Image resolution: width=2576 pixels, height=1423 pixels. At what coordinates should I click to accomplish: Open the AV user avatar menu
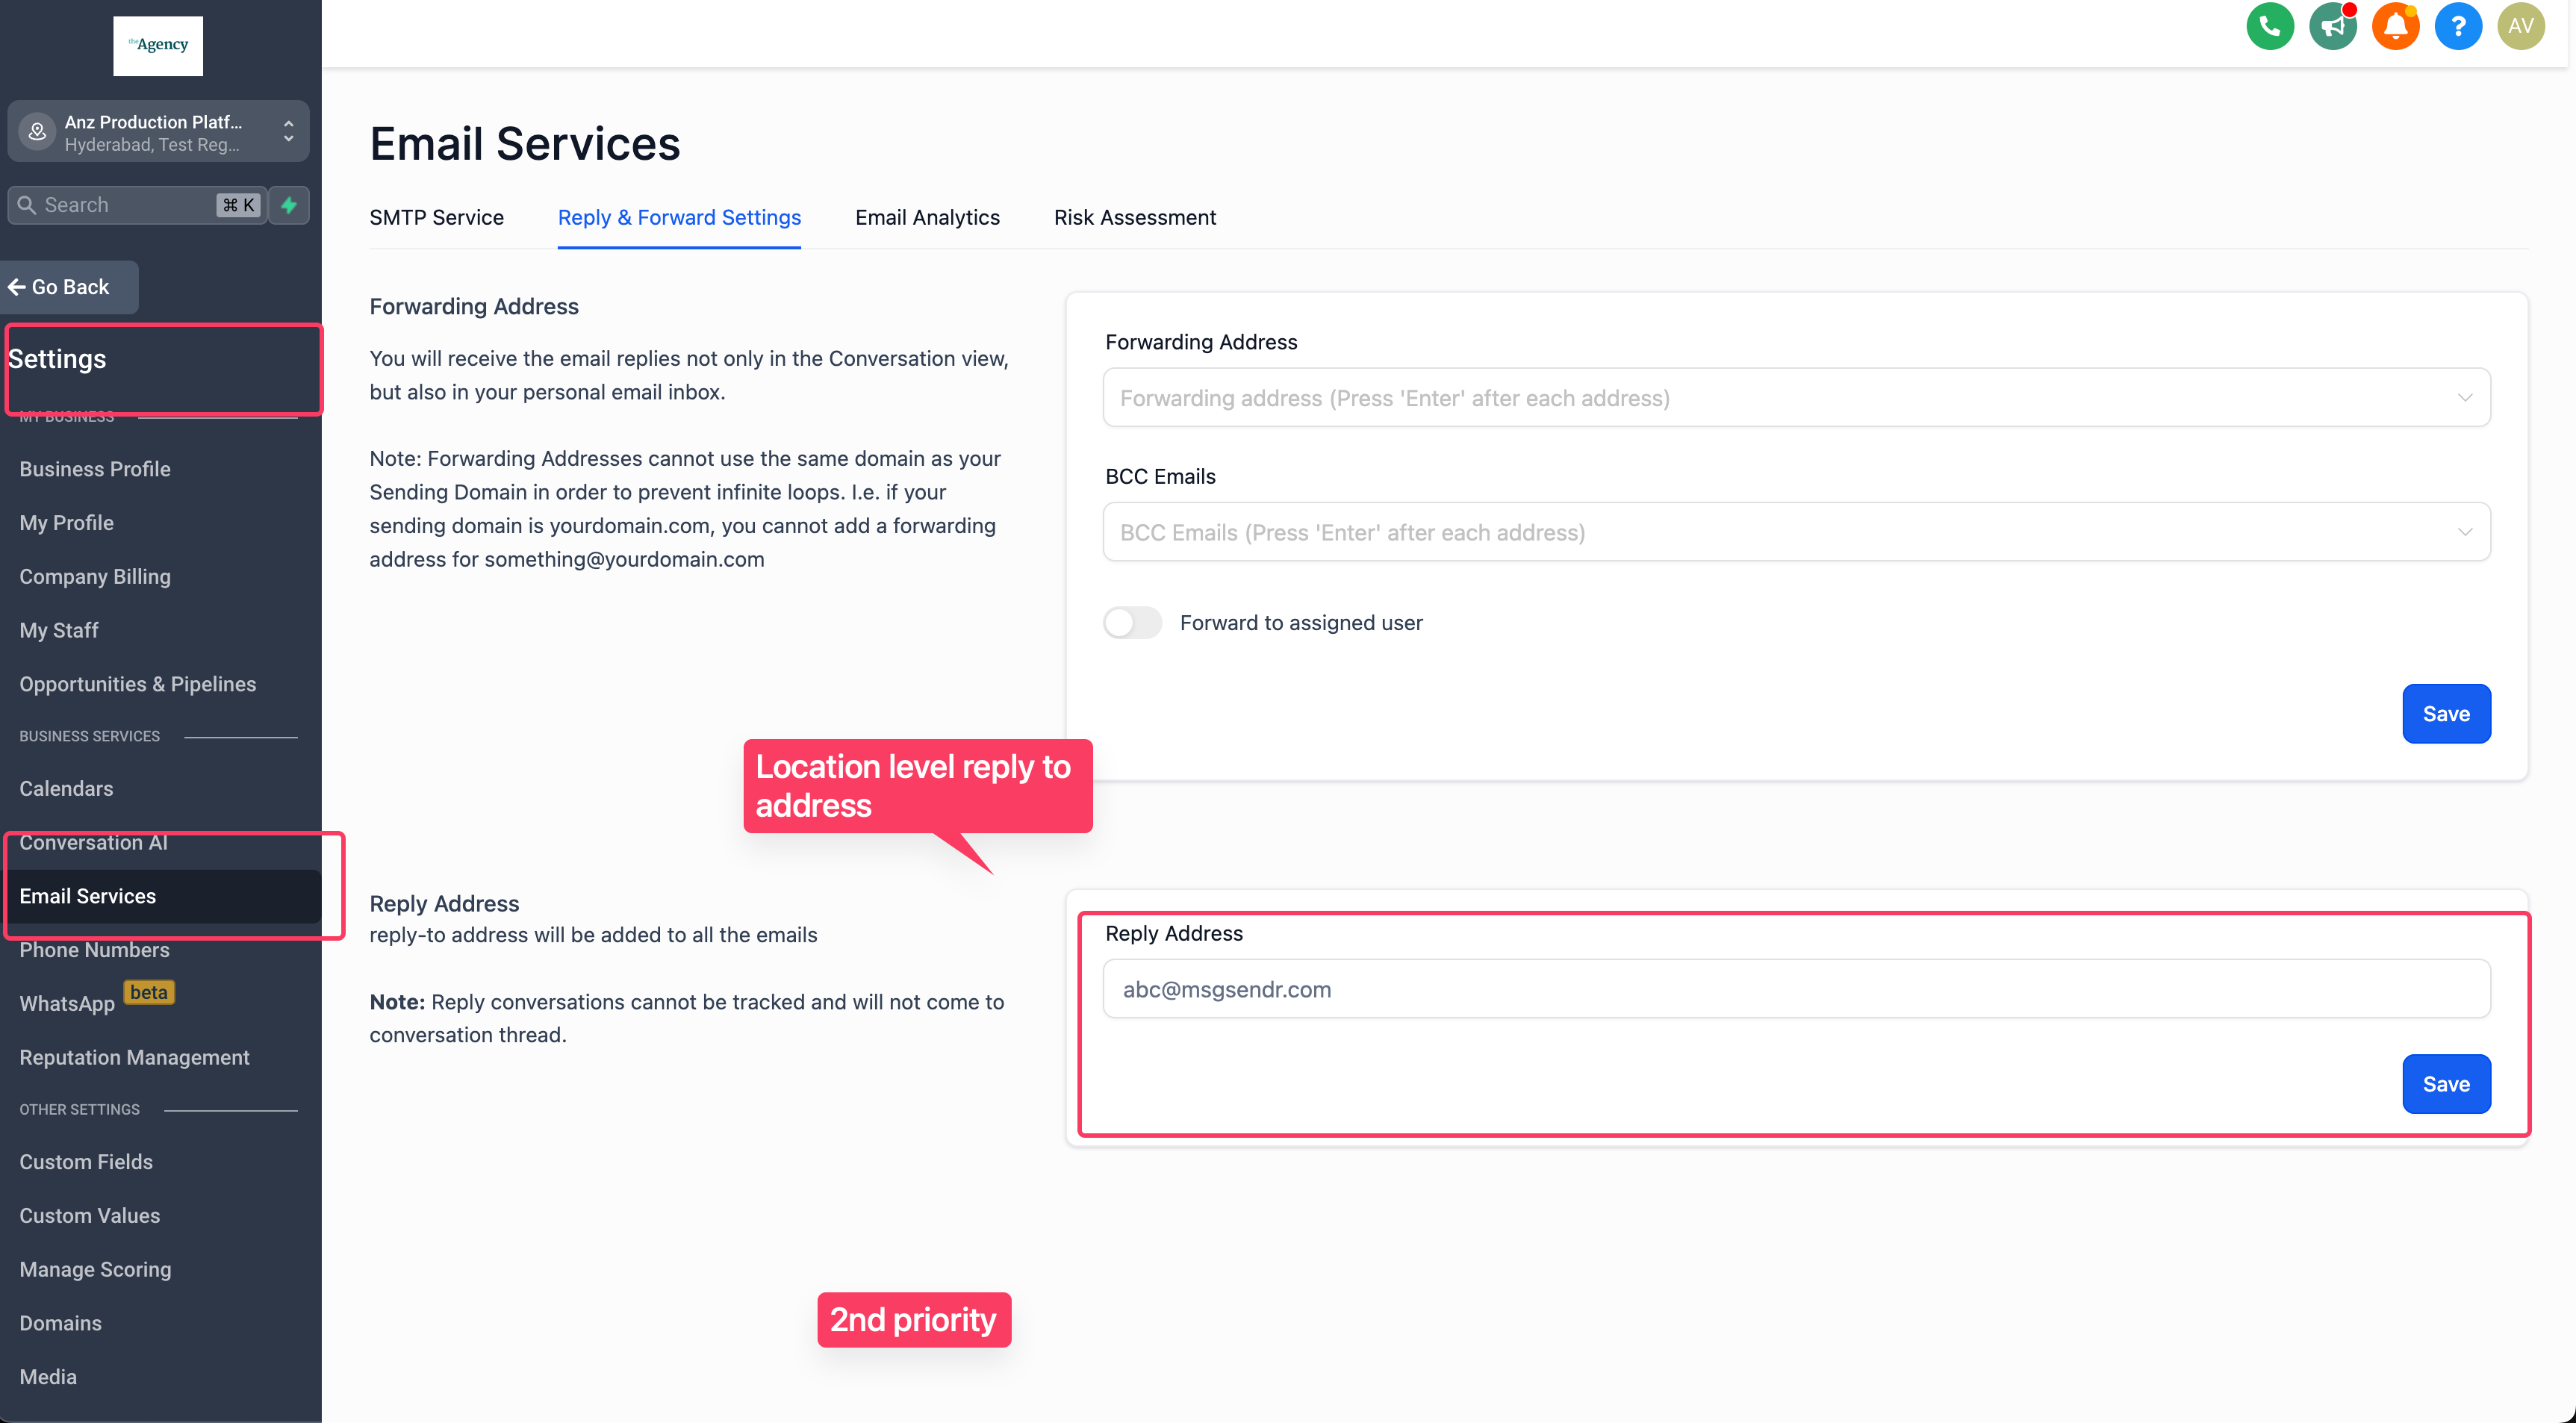click(x=2520, y=27)
